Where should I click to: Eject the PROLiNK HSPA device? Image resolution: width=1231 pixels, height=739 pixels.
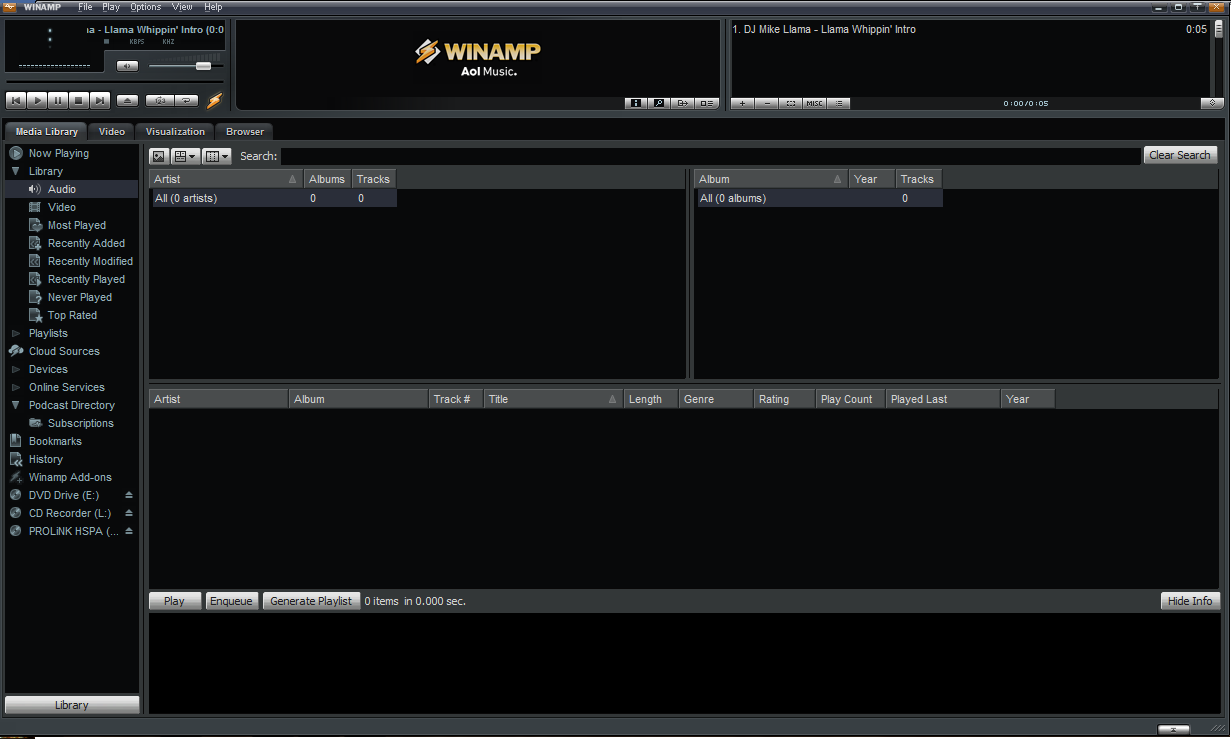[x=128, y=531]
